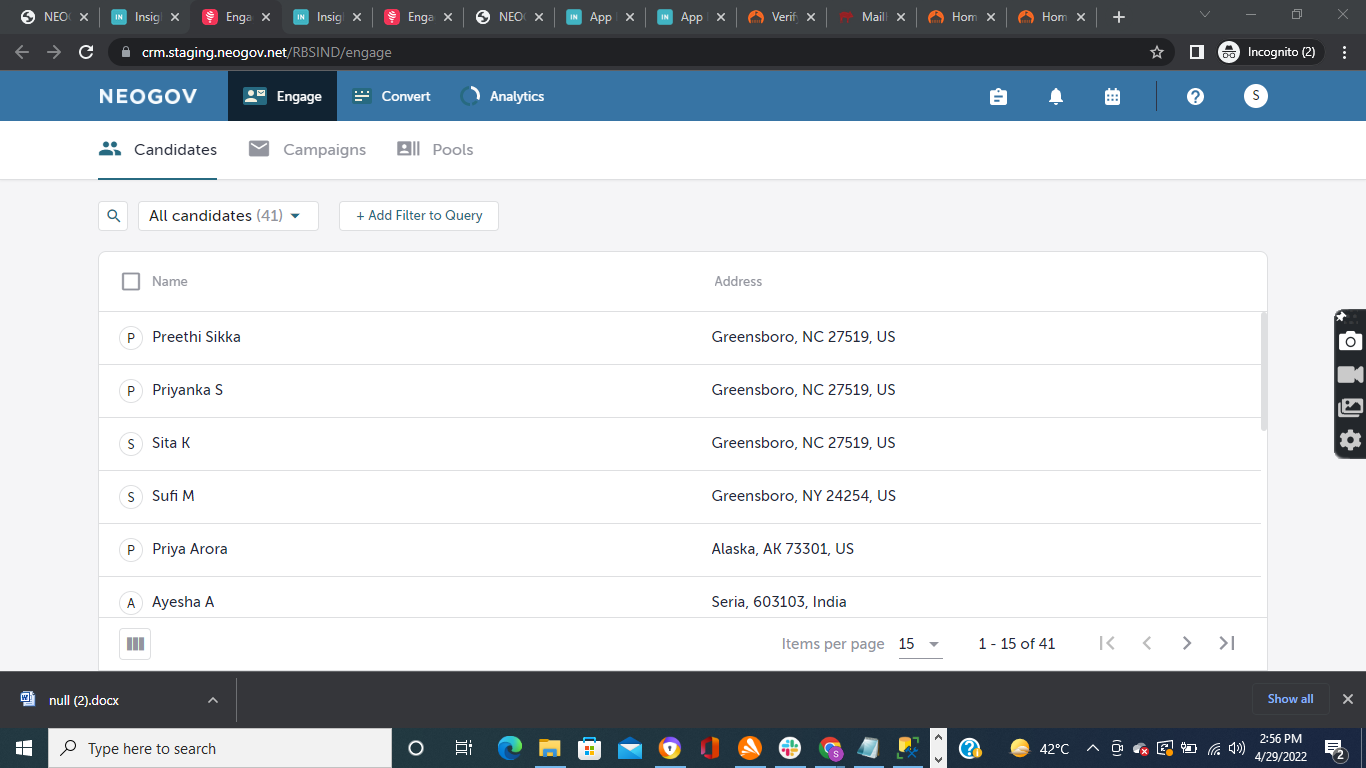Open the help question mark icon
Image resolution: width=1366 pixels, height=768 pixels.
(x=1195, y=96)
